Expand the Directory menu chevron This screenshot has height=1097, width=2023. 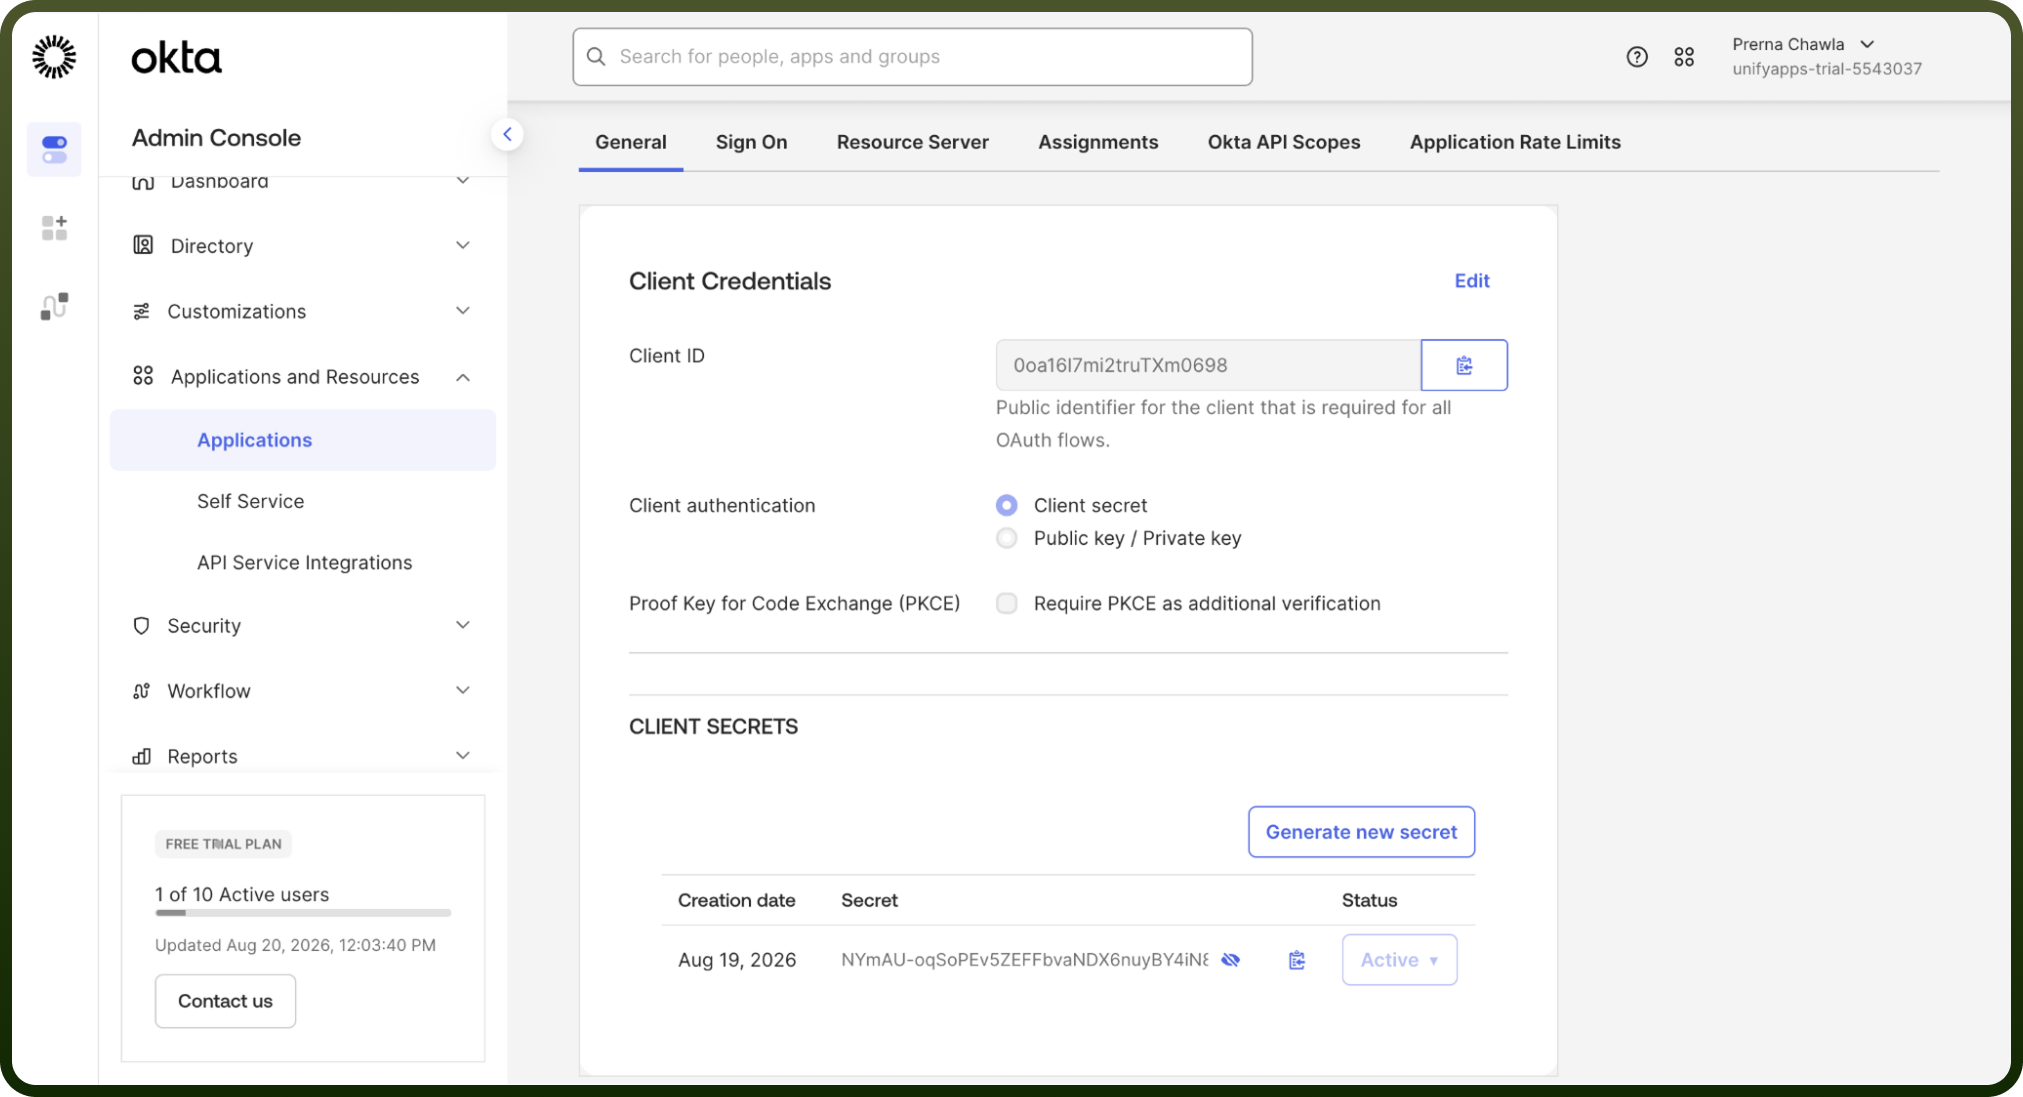[463, 245]
